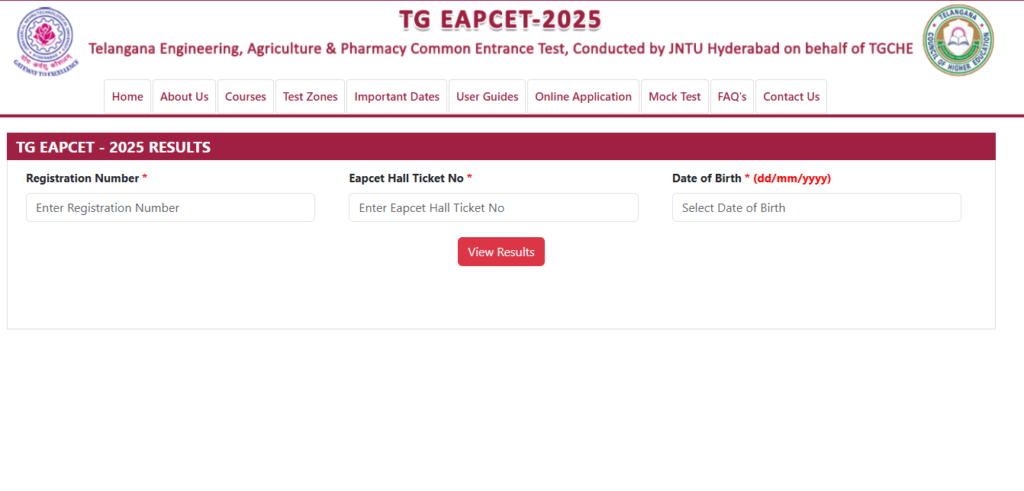Go to the About Us page

pyautogui.click(x=184, y=97)
